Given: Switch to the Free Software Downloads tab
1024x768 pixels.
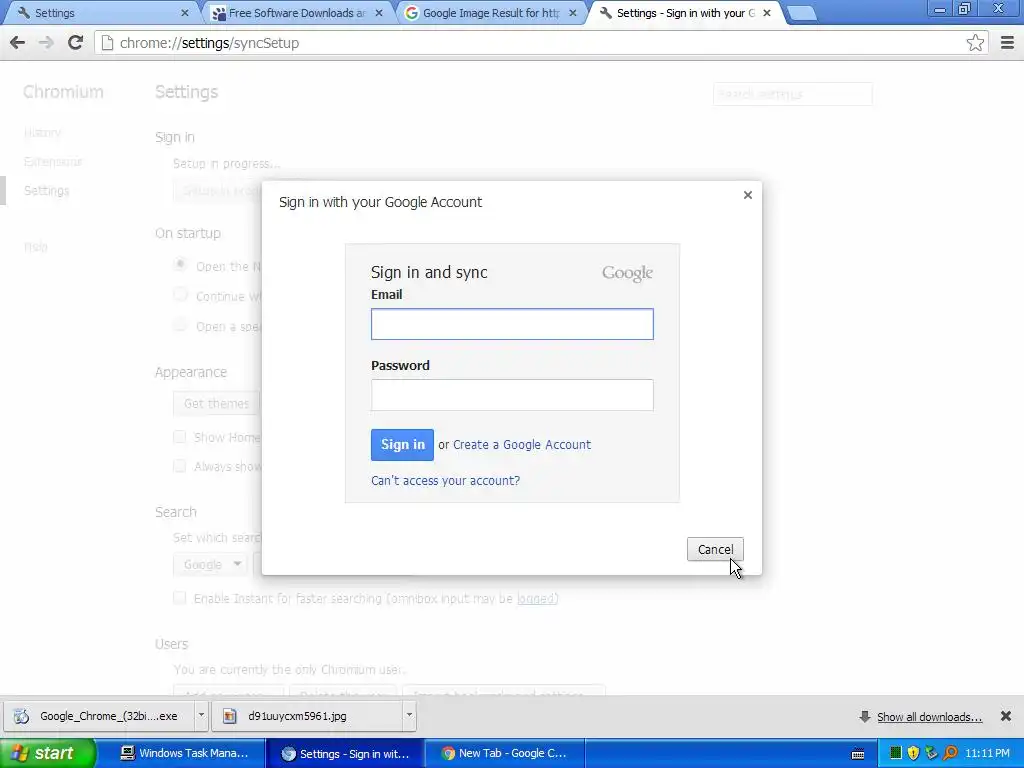Looking at the screenshot, I should click(297, 12).
